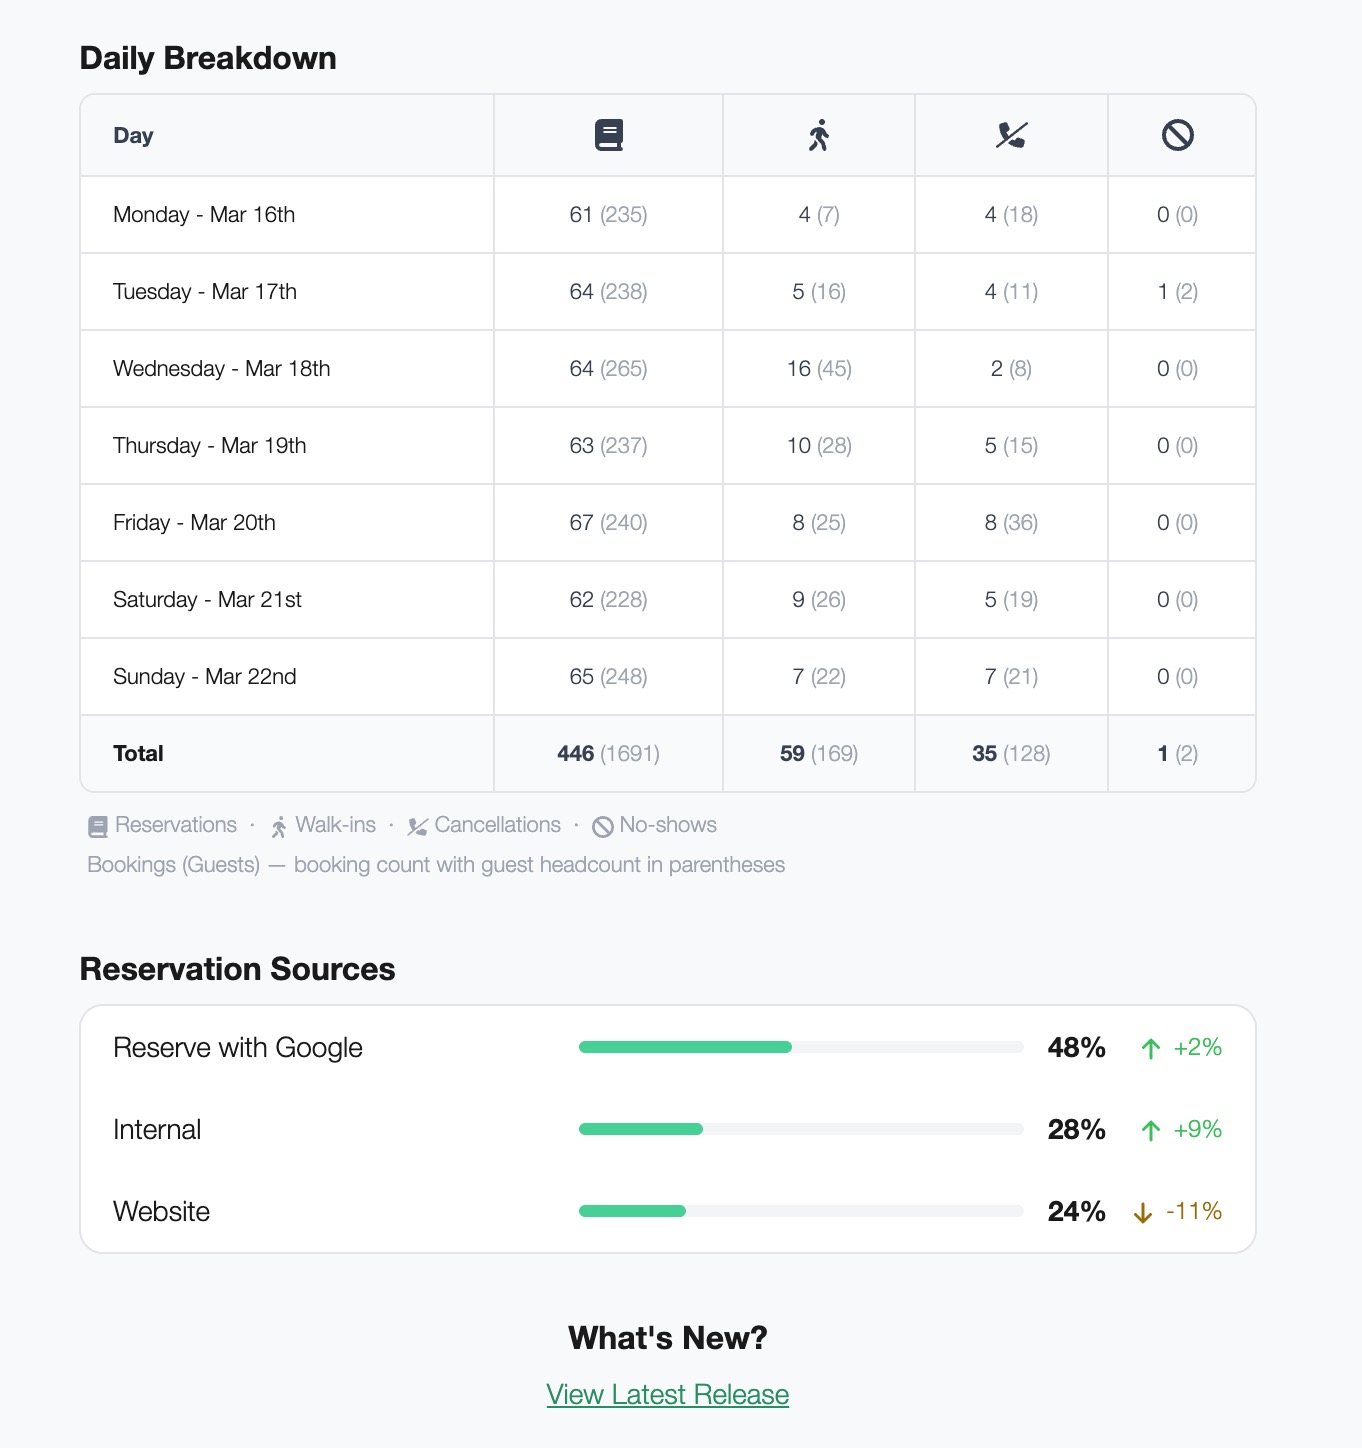Click the Day column header
The image size is (1362, 1448).
pos(133,136)
